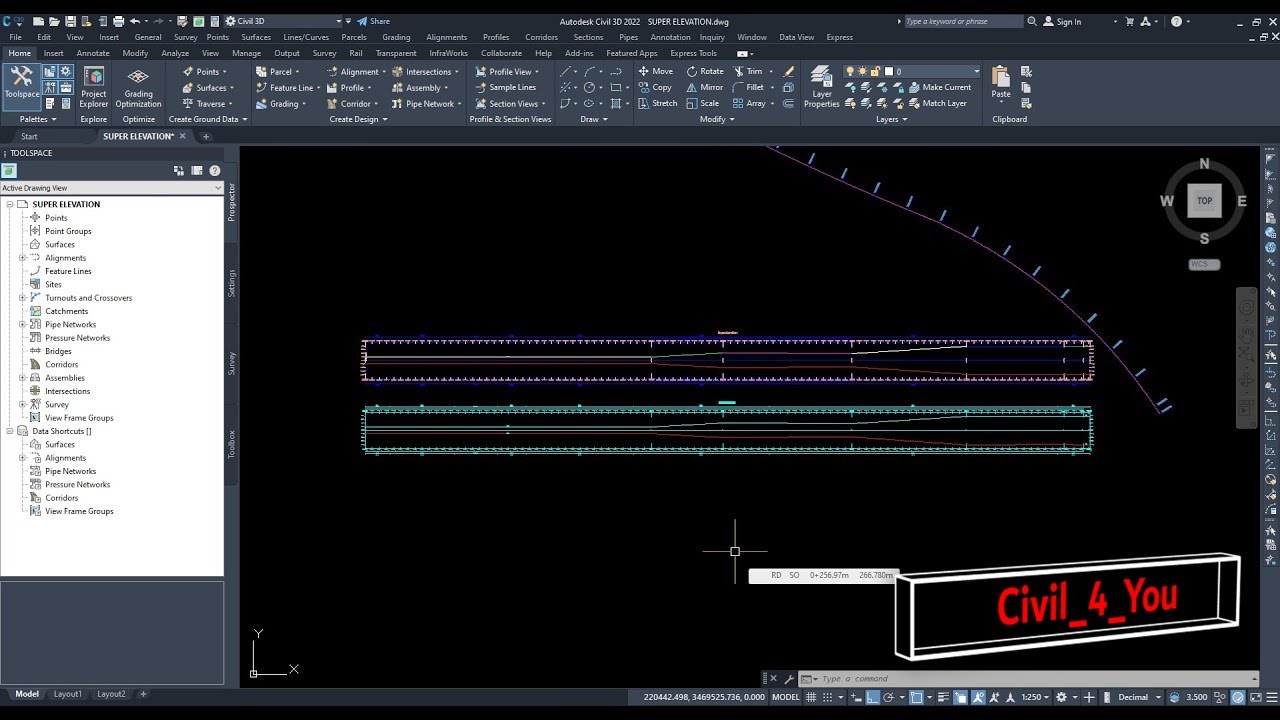Open Toolspace help icon
Image resolution: width=1280 pixels, height=720 pixels.
pos(215,171)
